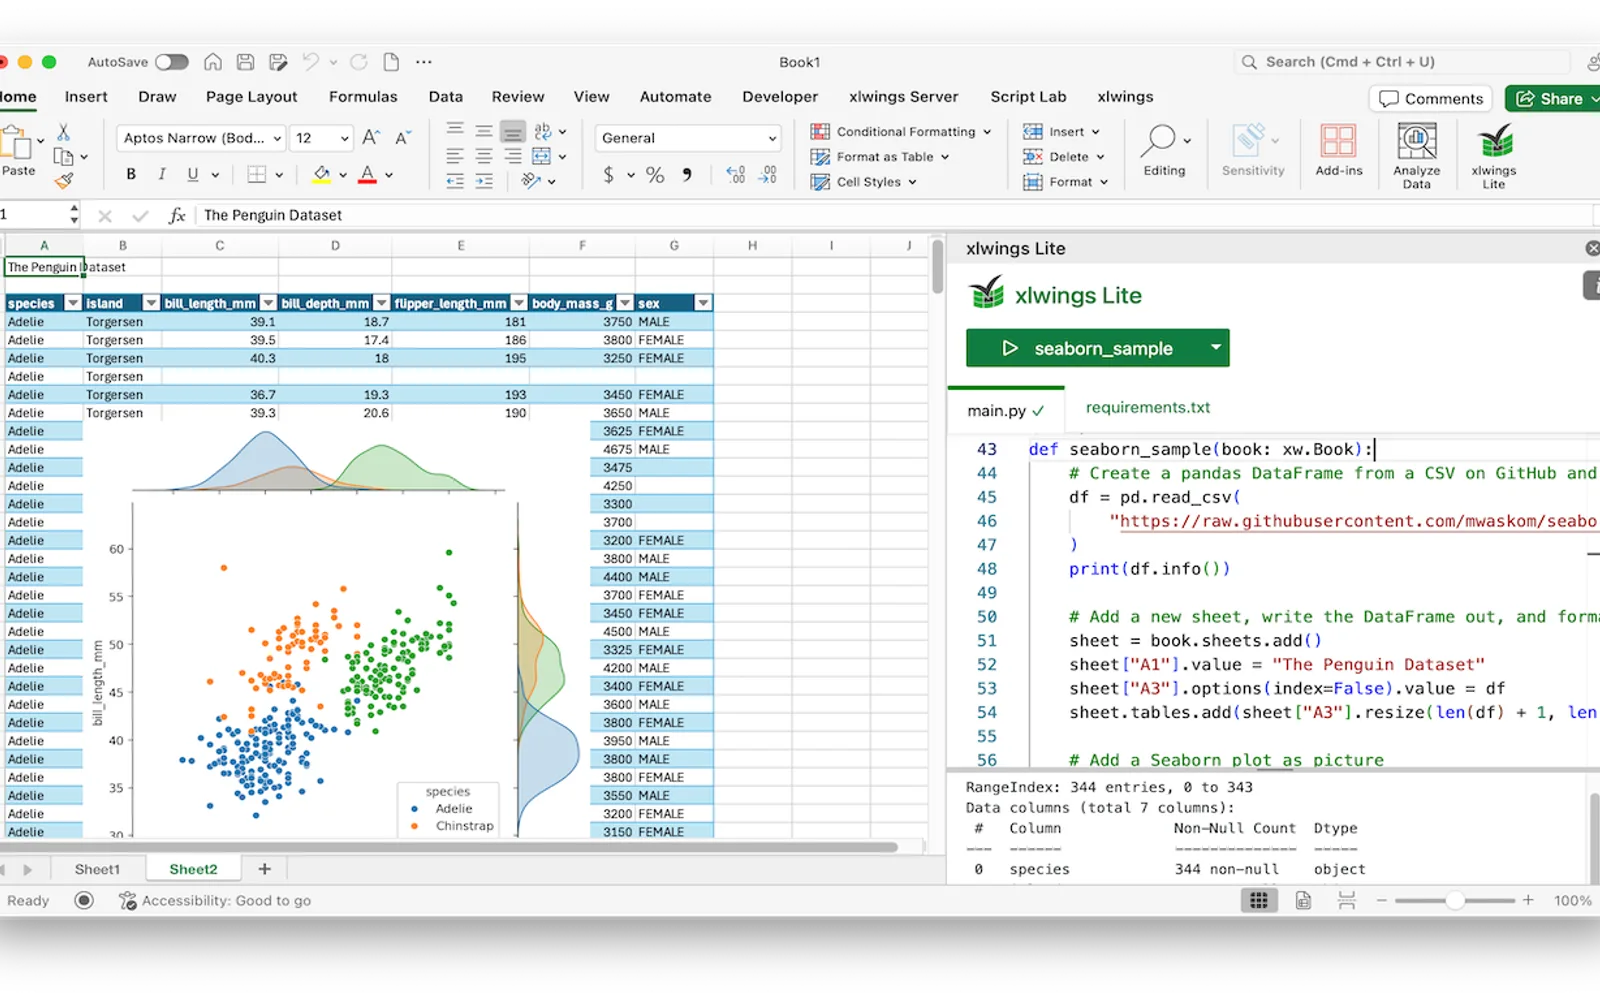Adjust the zoom slider

1455,901
